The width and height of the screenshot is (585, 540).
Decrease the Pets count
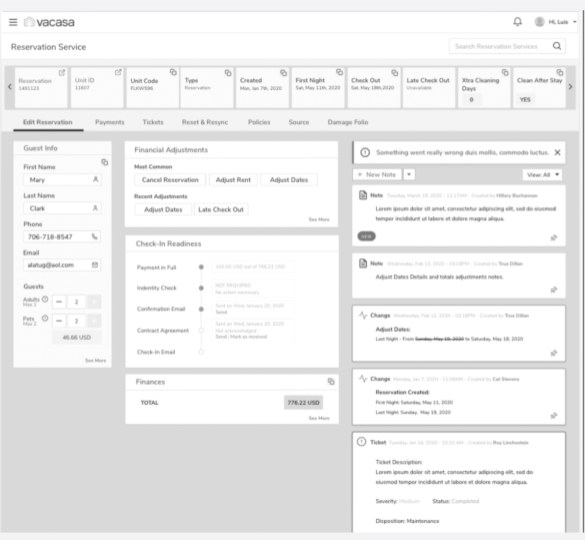pyautogui.click(x=59, y=321)
